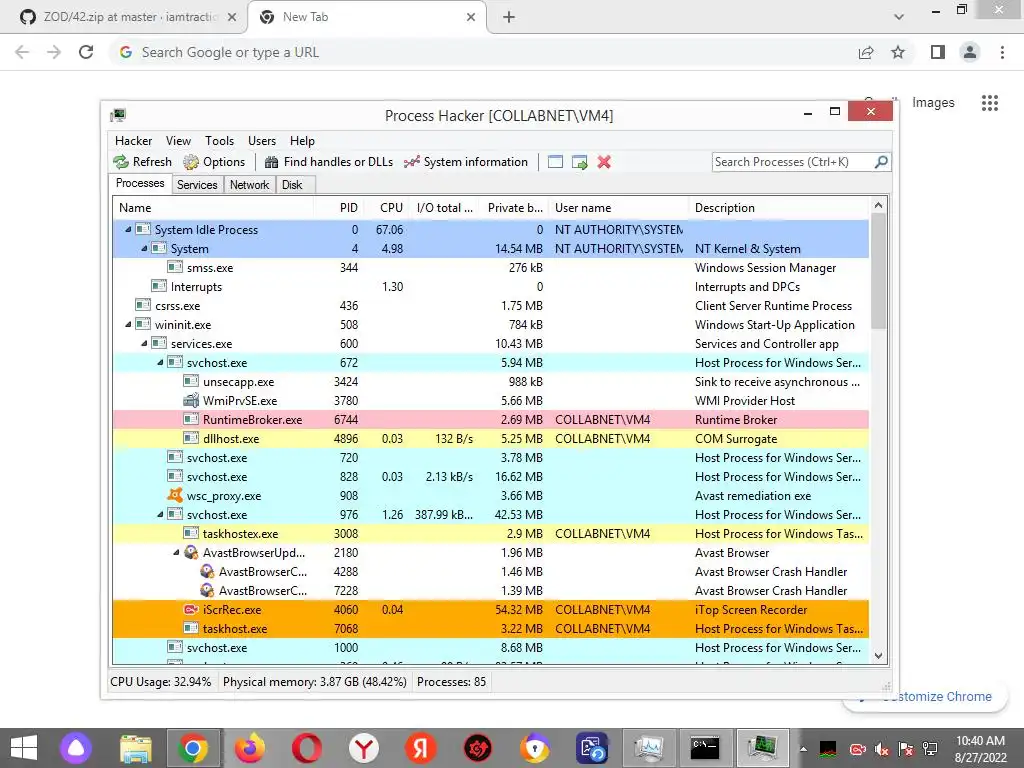The width and height of the screenshot is (1024, 768).
Task: Open the View menu
Action: click(178, 141)
